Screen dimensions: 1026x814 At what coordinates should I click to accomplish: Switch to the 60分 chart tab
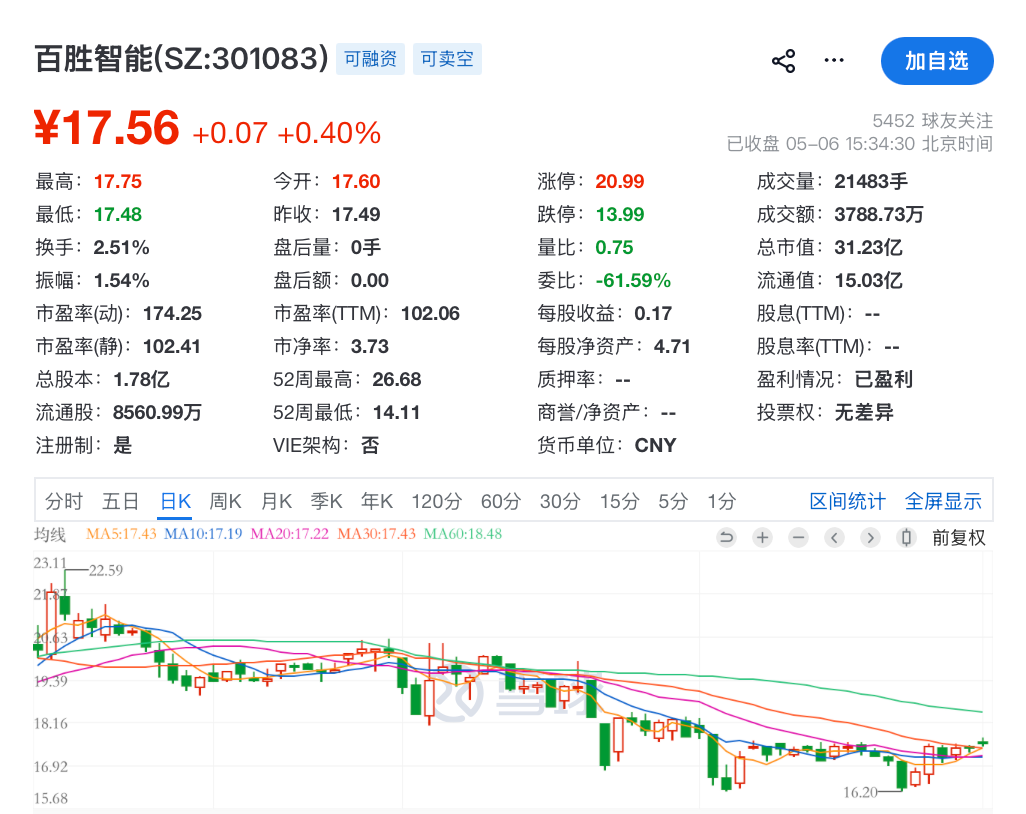[501, 502]
